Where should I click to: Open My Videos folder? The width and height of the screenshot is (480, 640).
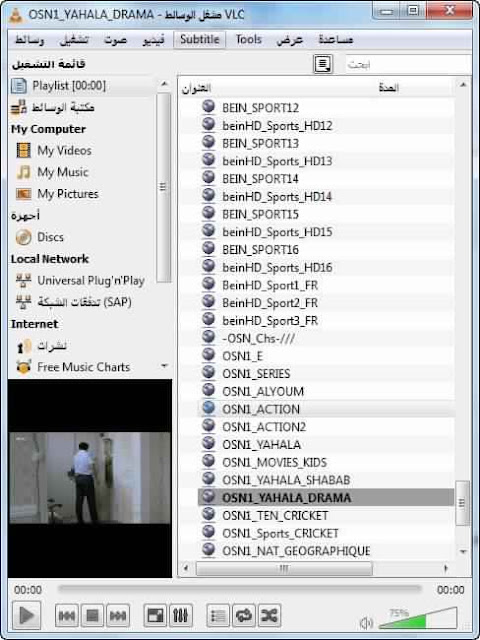[64, 151]
